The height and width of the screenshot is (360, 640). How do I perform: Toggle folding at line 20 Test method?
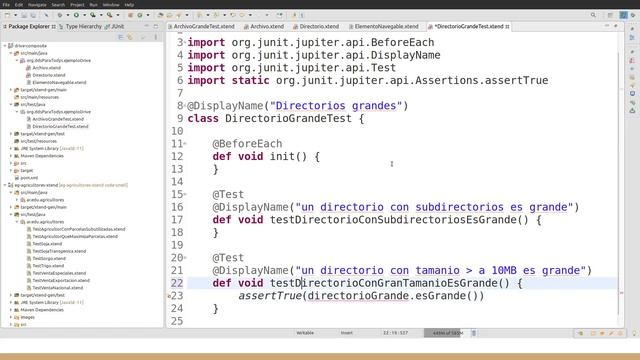185,258
